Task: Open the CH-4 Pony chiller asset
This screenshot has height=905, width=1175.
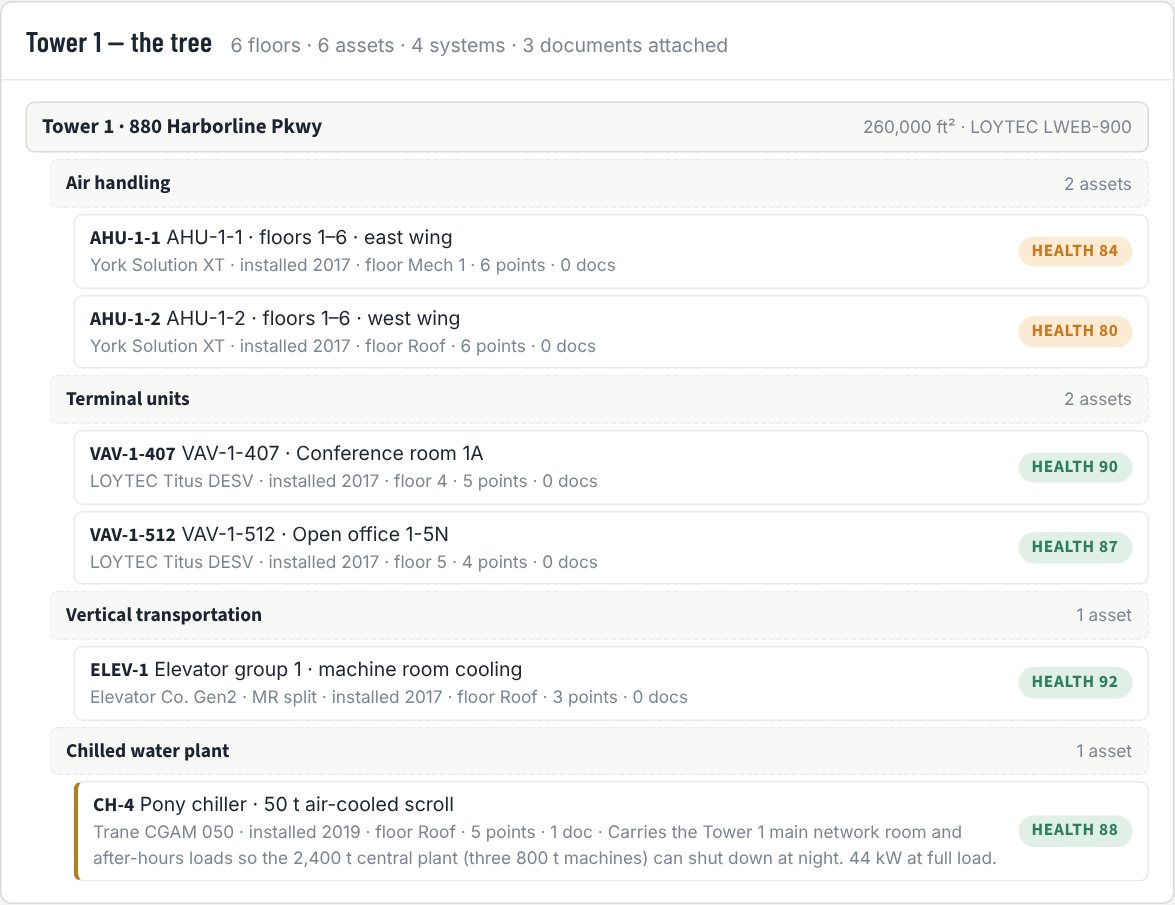Action: pyautogui.click(x=611, y=831)
